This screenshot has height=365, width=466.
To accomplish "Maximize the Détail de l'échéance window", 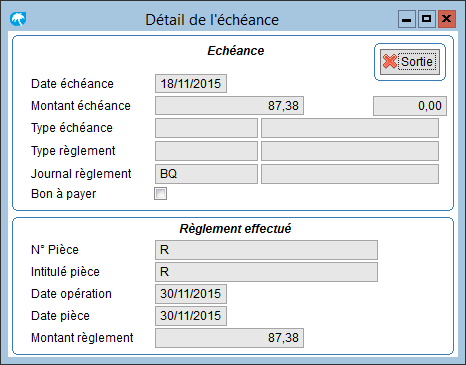I will (427, 19).
